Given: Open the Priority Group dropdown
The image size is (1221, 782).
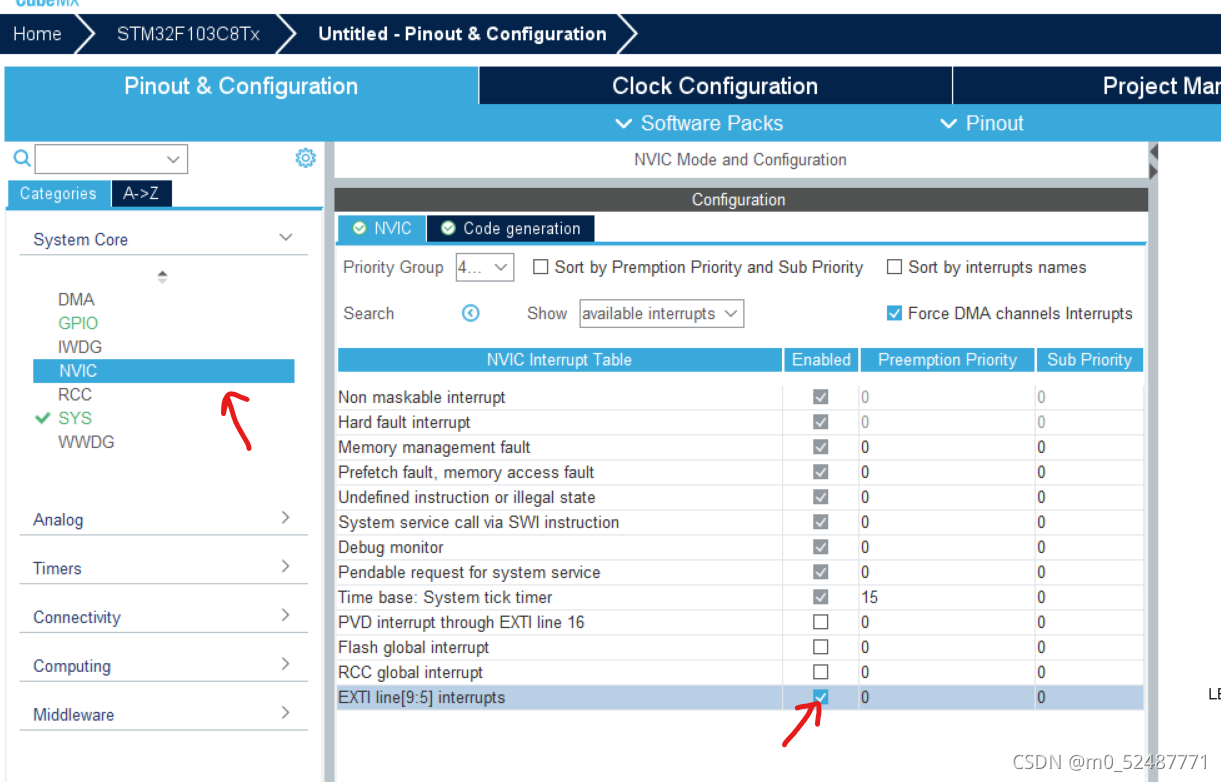Looking at the screenshot, I should (485, 267).
